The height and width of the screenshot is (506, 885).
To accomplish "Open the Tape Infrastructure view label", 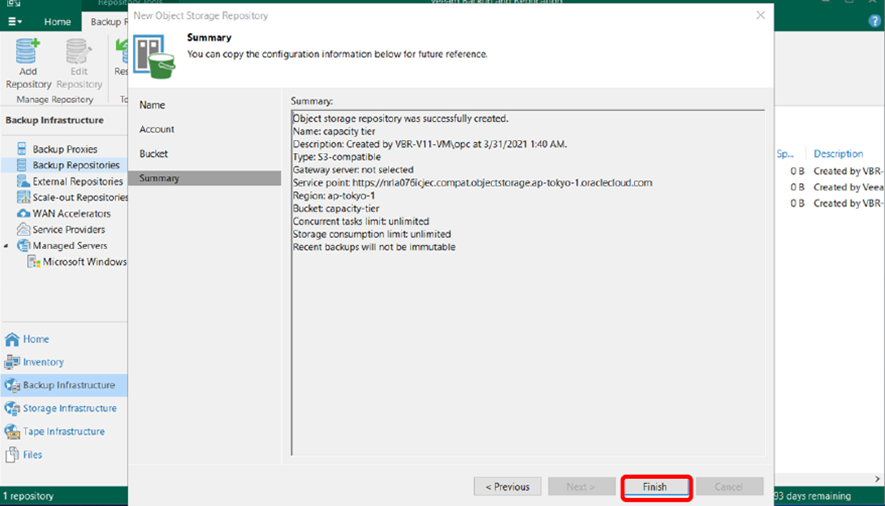I will coord(63,432).
